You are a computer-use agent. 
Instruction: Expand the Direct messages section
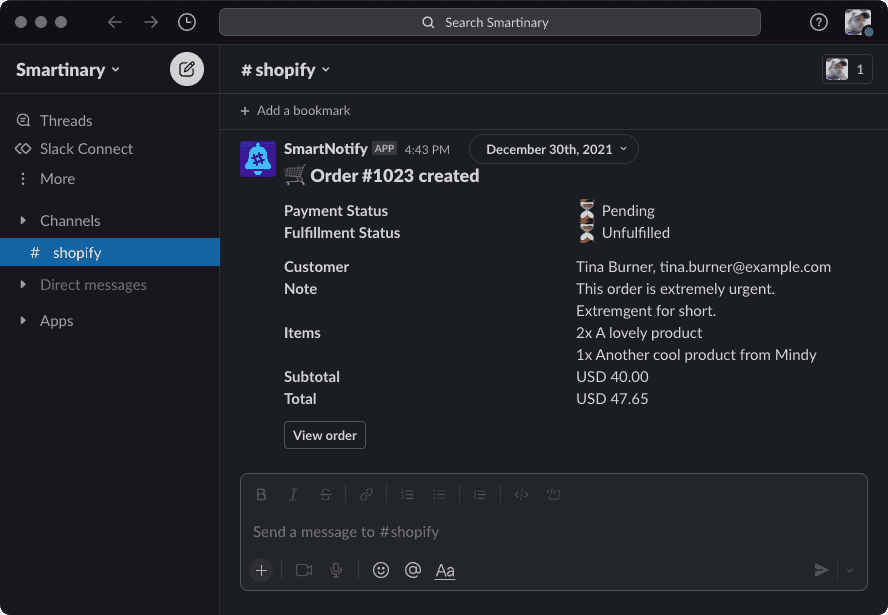click(x=23, y=284)
